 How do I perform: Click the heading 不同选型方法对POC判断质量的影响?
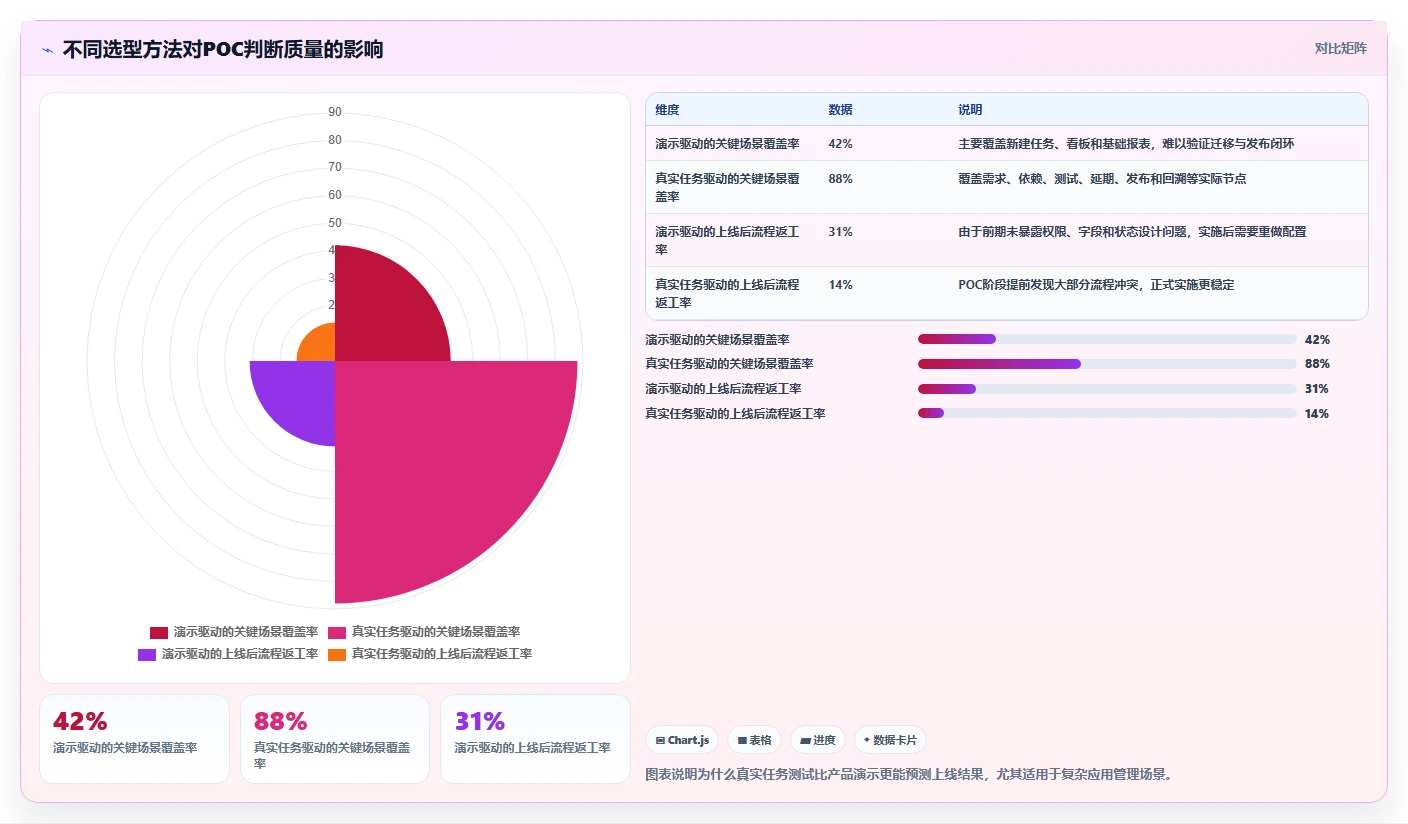click(x=223, y=50)
